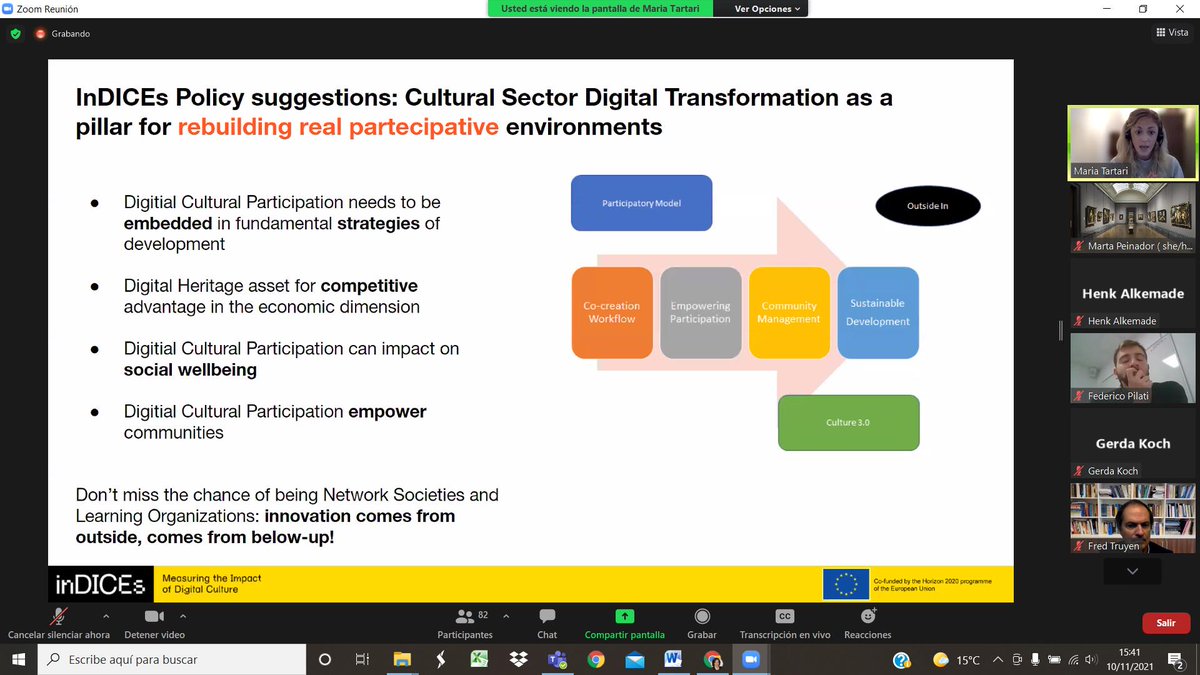Click the Co-creation Workflow orange box
The width and height of the screenshot is (1200, 675).
pos(612,312)
